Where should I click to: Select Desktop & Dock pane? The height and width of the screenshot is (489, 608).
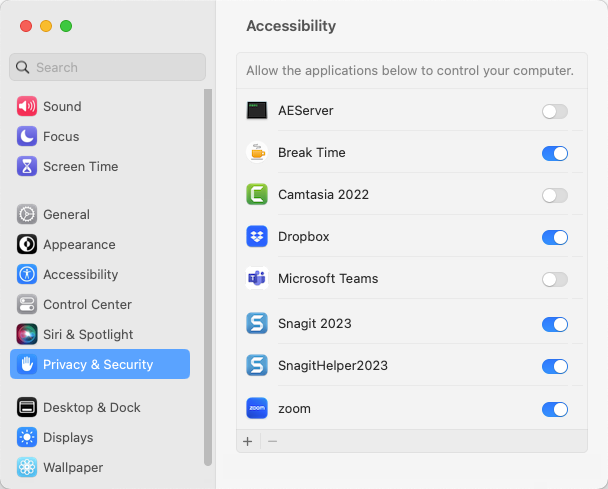[100, 407]
